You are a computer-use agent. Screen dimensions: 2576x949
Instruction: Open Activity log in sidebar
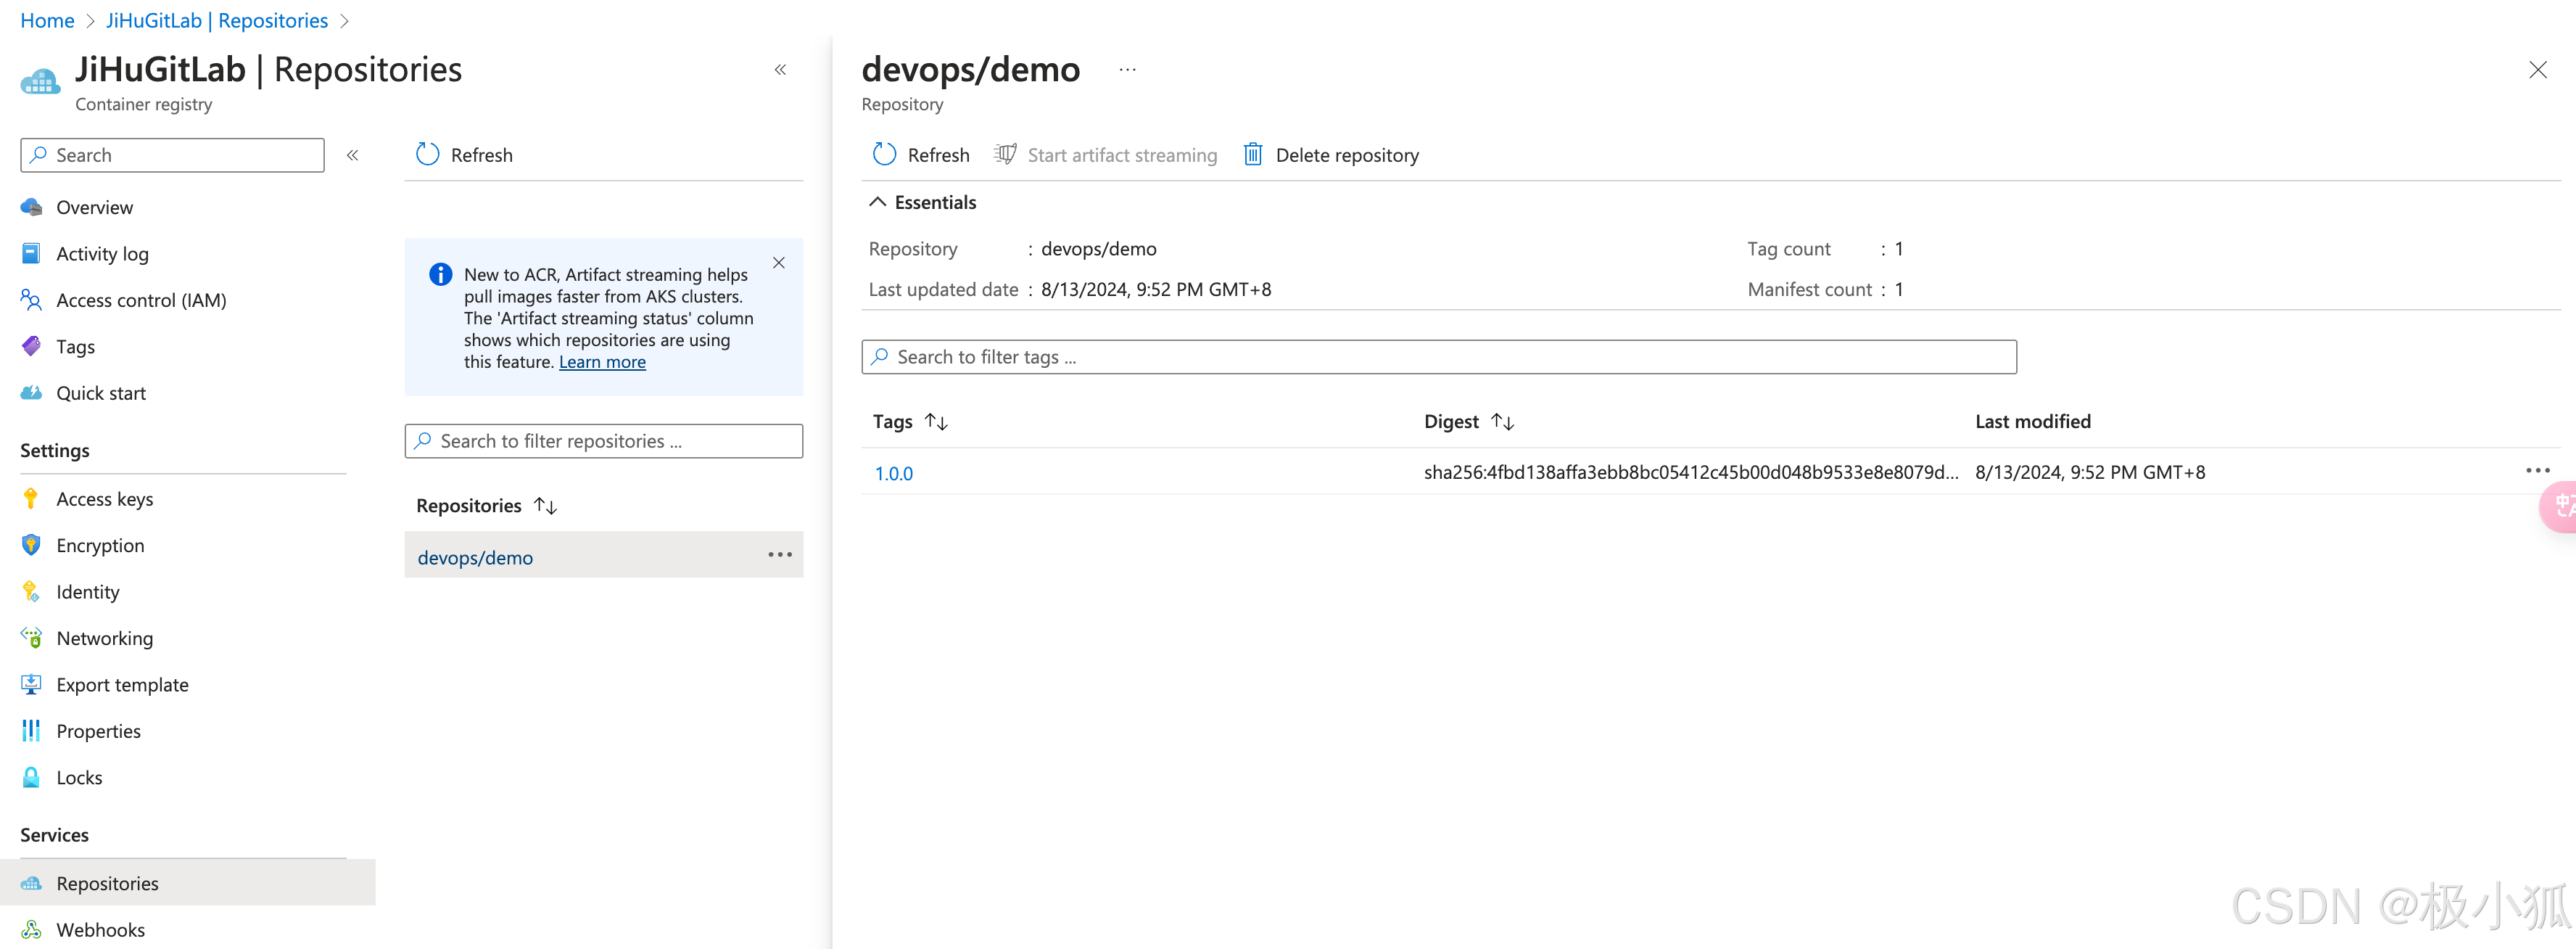point(102,253)
